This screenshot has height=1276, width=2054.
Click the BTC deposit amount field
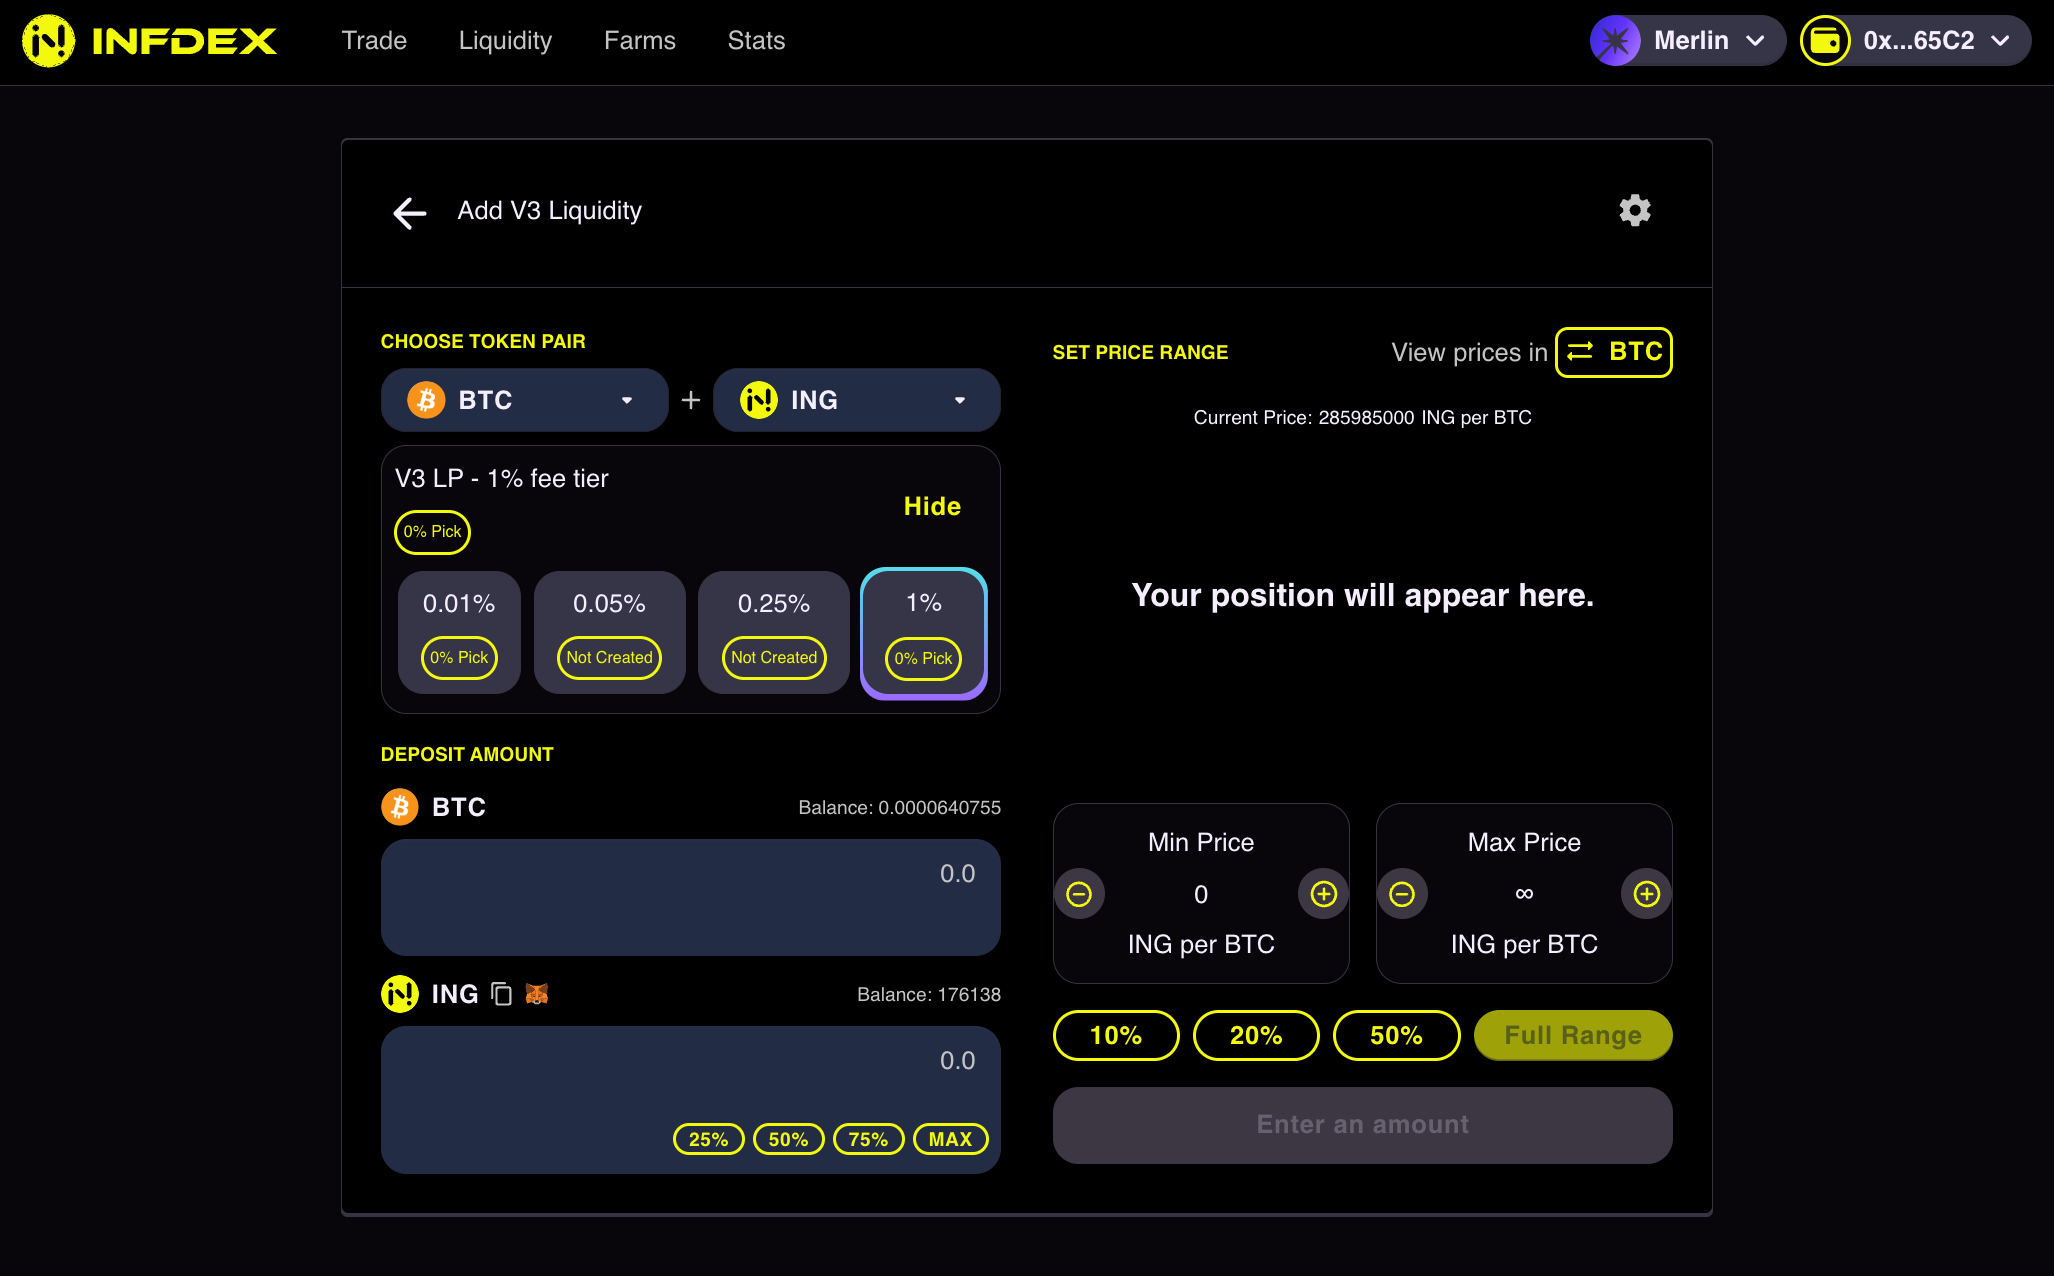690,896
